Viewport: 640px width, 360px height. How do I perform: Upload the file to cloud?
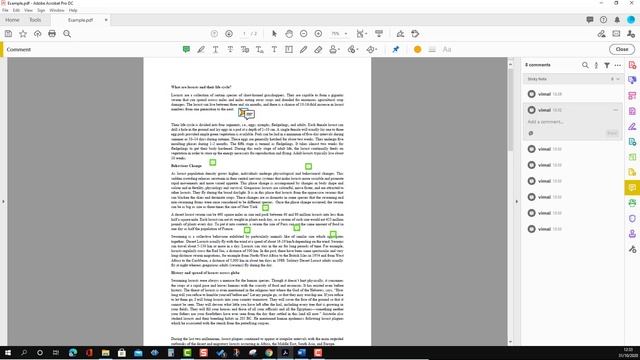[38, 34]
